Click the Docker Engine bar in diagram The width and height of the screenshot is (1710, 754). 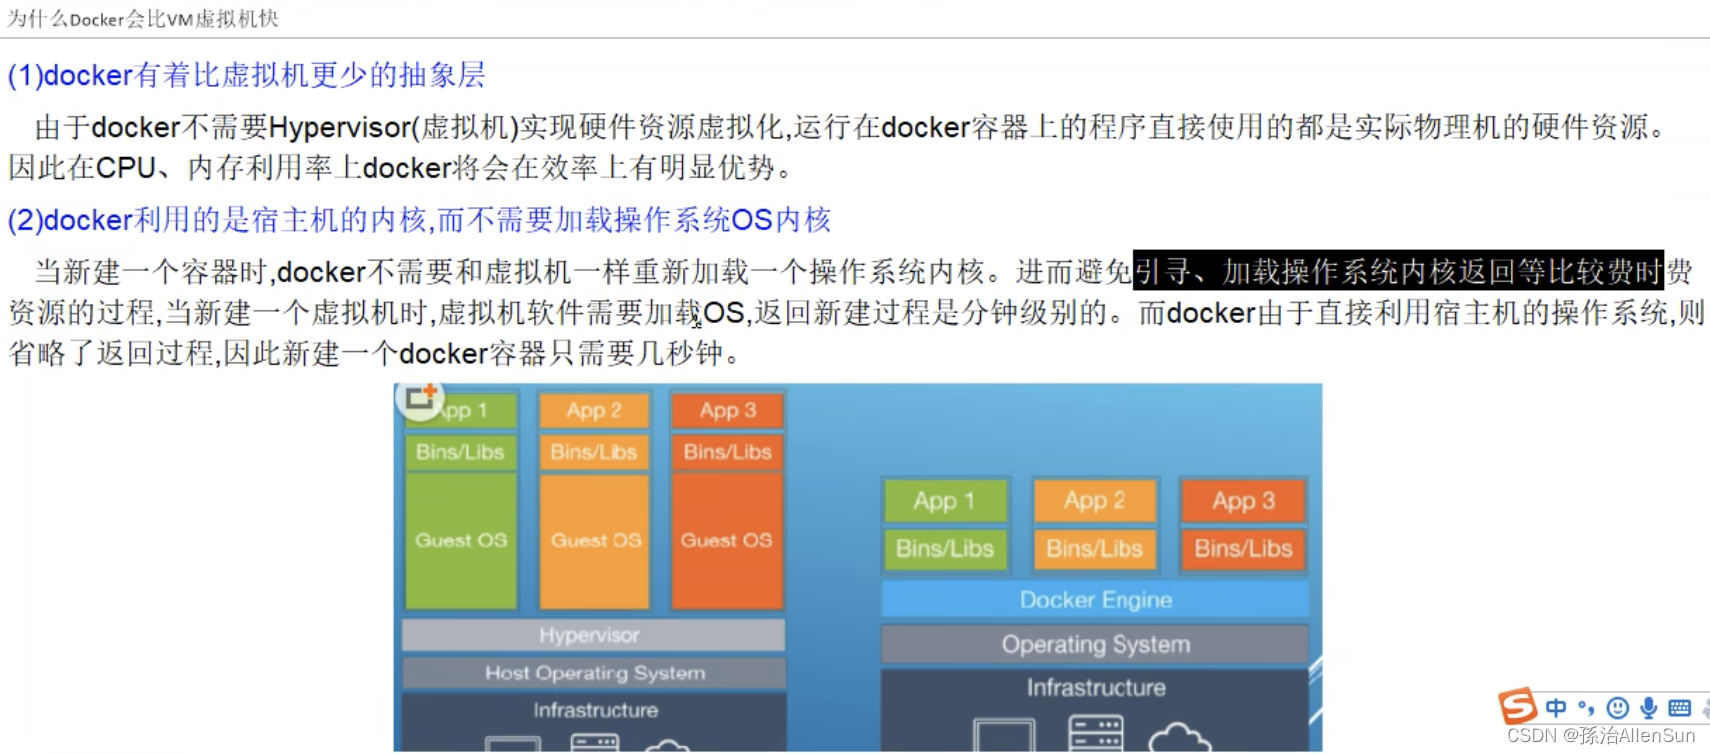1095,599
